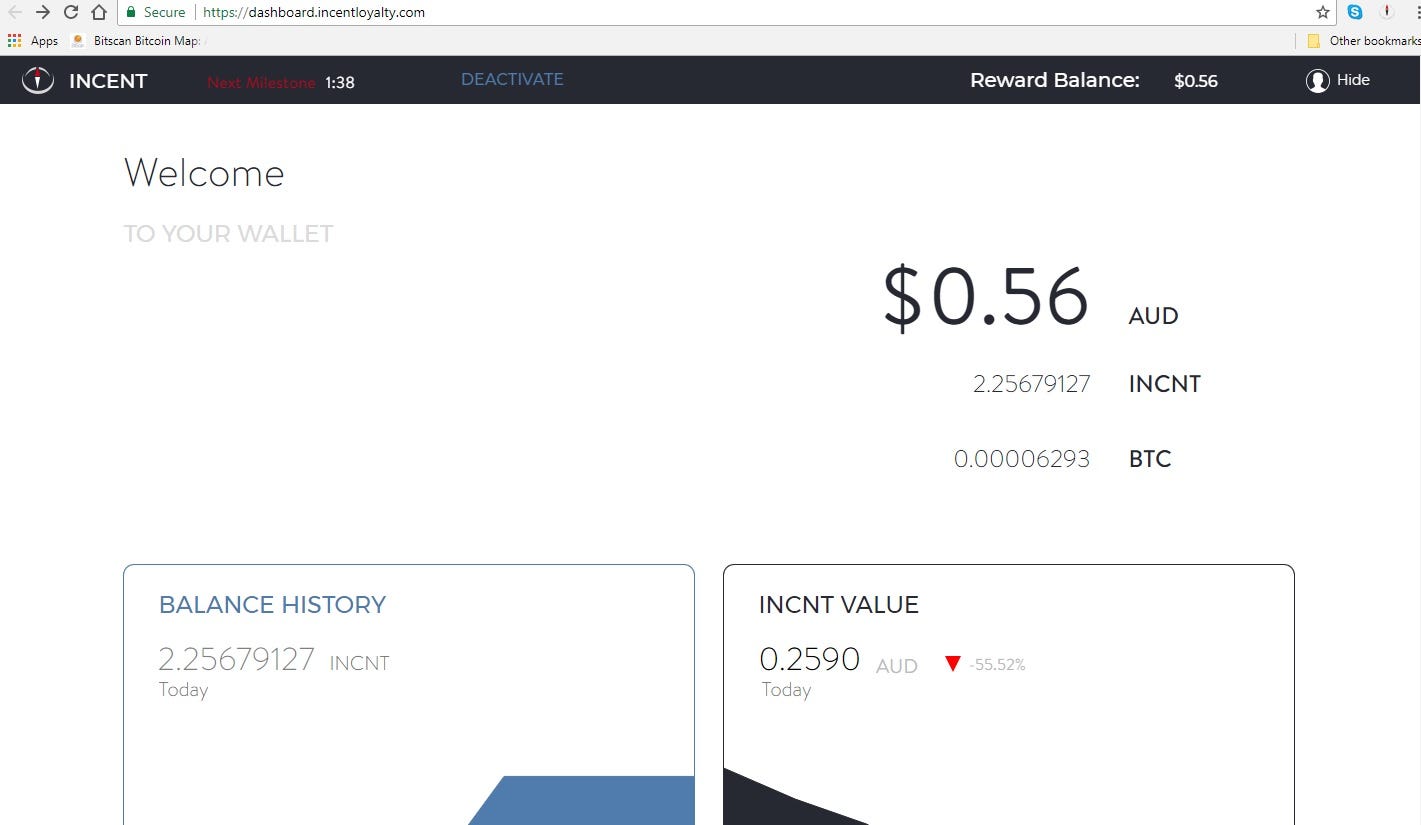The height and width of the screenshot is (825, 1421).
Task: Go to the browser home icon
Action: click(98, 12)
